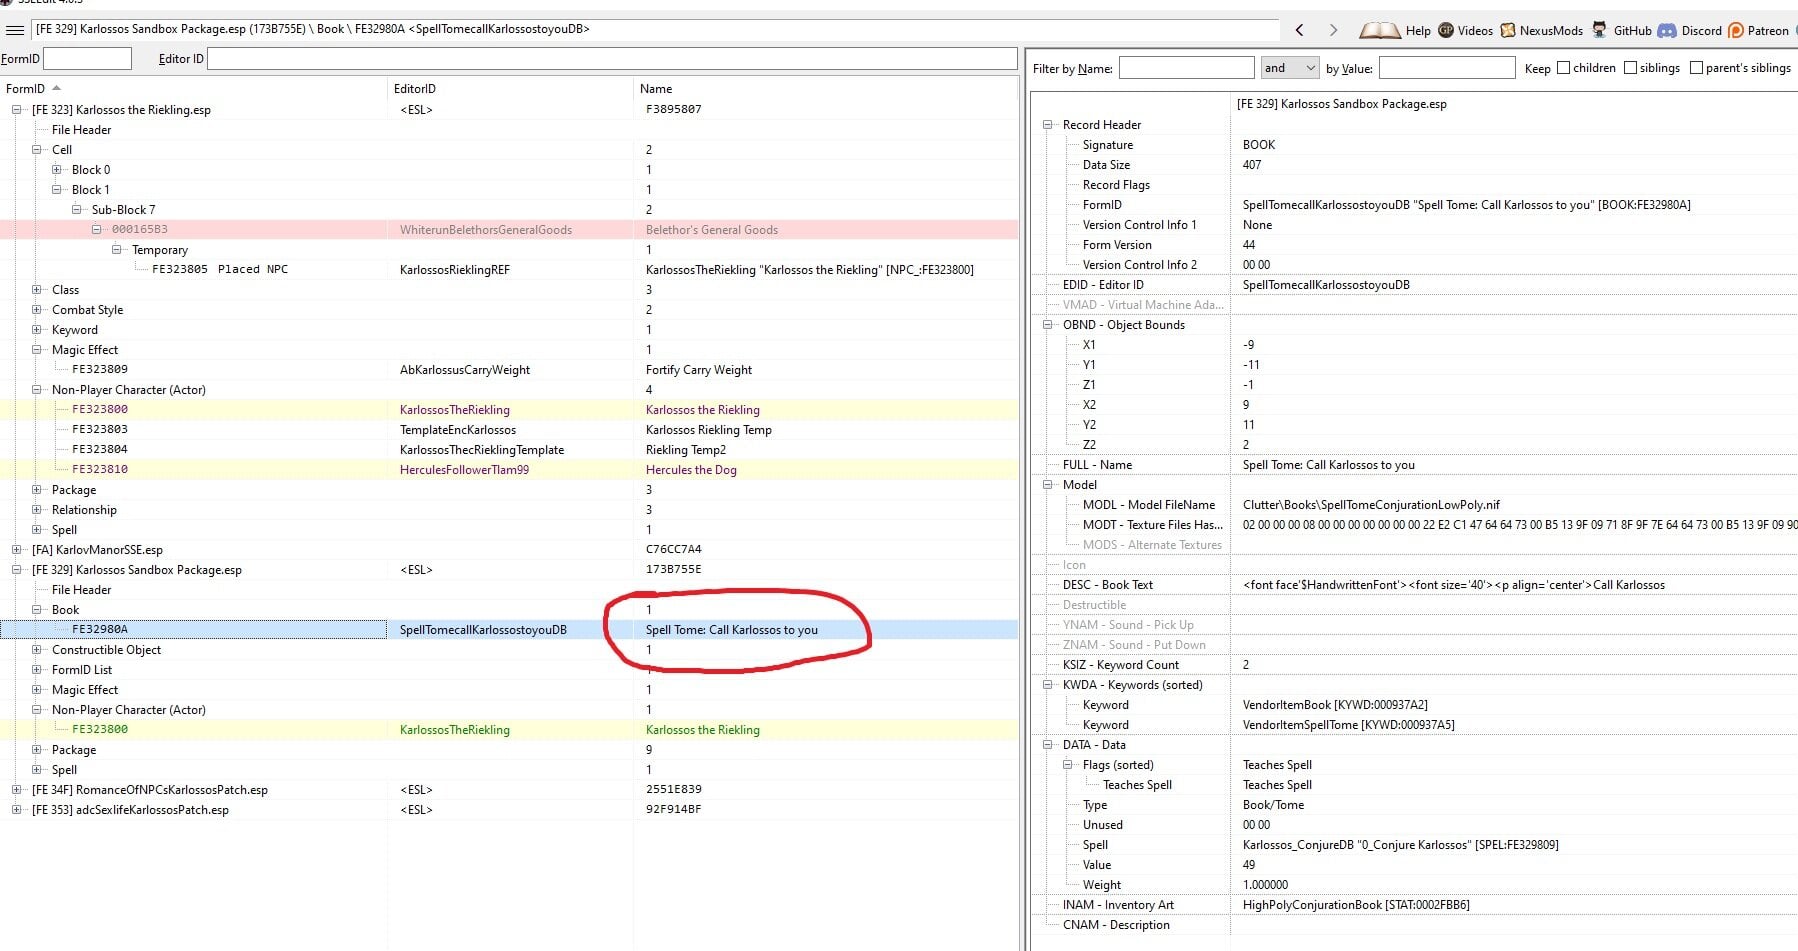Select the green FE323800 KarlossosTheRiekling override
The image size is (1798, 951).
tap(509, 730)
